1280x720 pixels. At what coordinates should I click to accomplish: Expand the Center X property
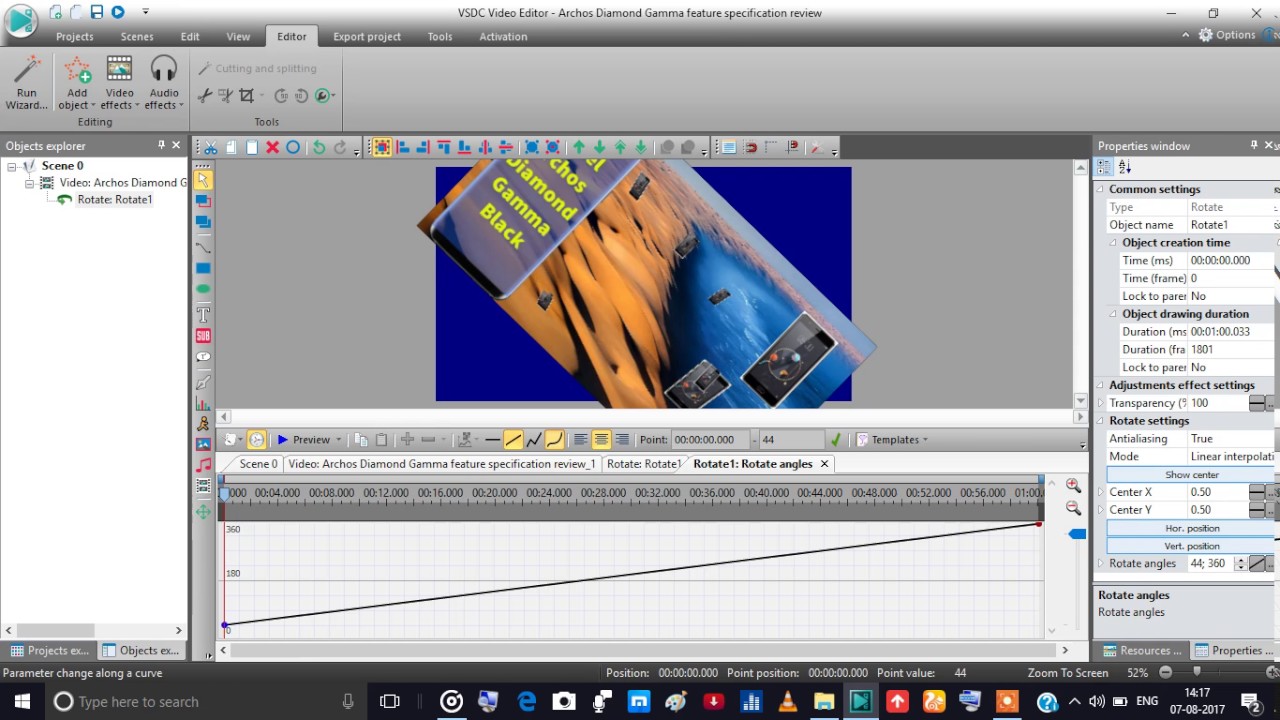1101,492
